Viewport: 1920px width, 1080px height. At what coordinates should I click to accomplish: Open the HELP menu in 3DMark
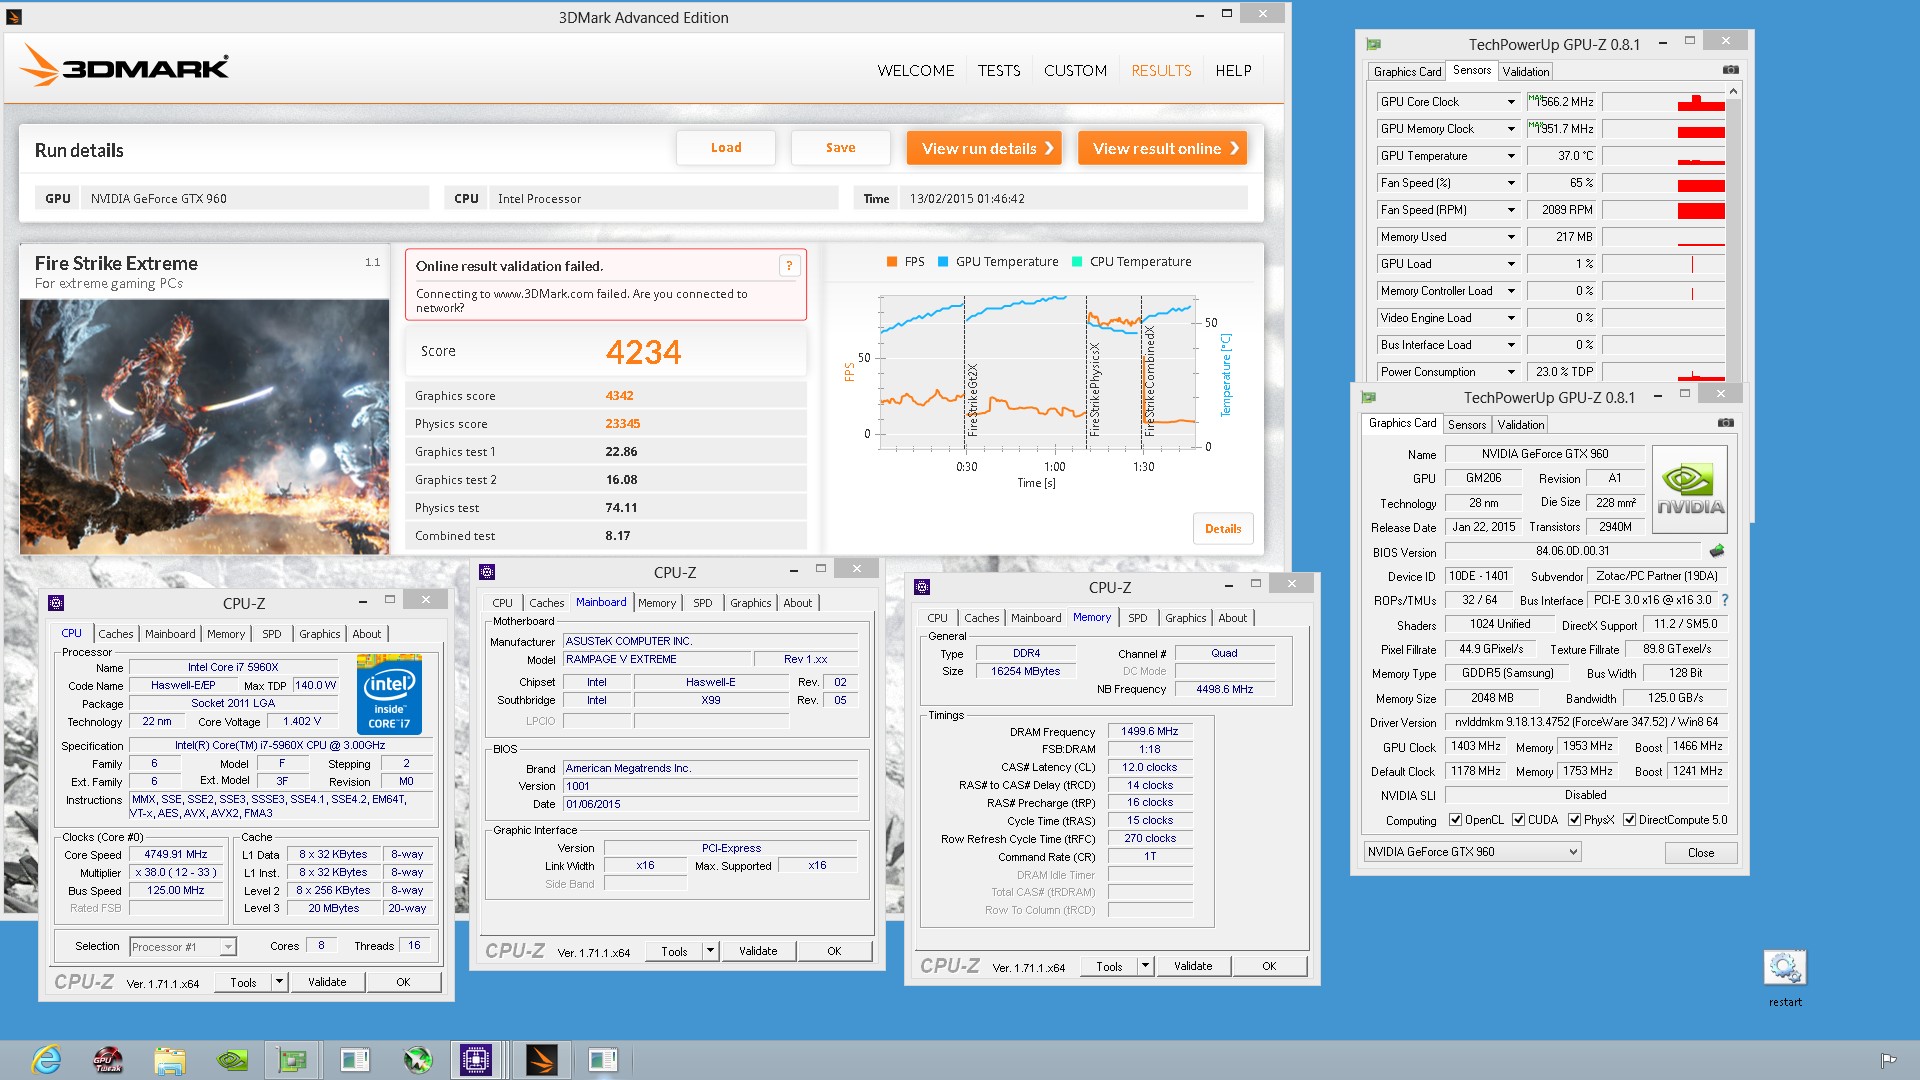coord(1233,71)
